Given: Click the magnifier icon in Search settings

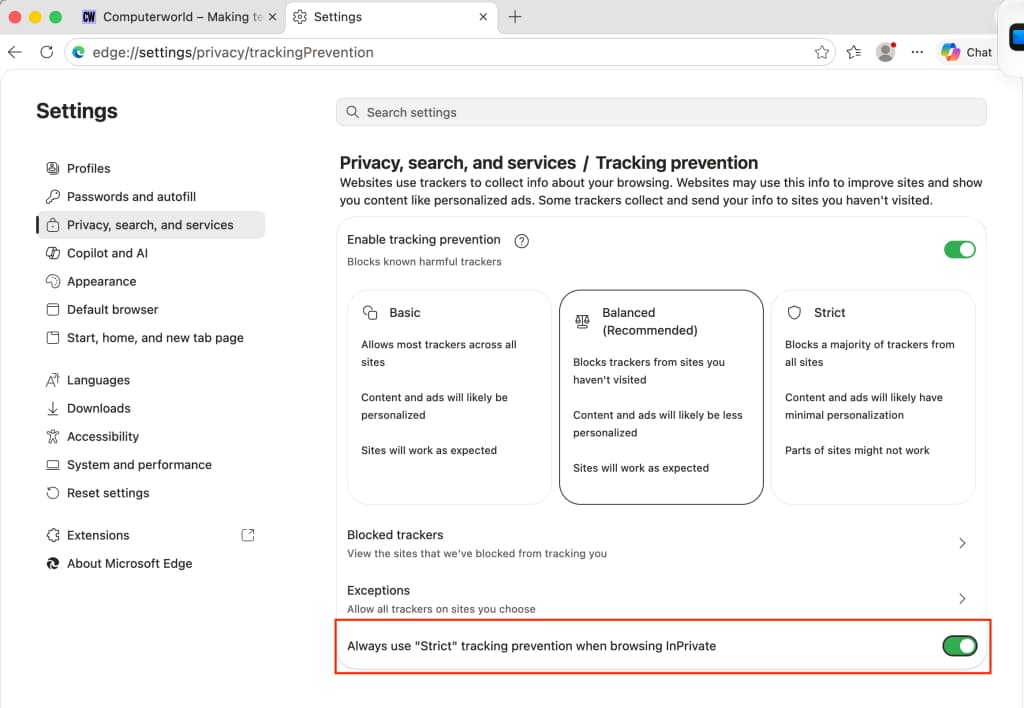Looking at the screenshot, I should pyautogui.click(x=353, y=112).
